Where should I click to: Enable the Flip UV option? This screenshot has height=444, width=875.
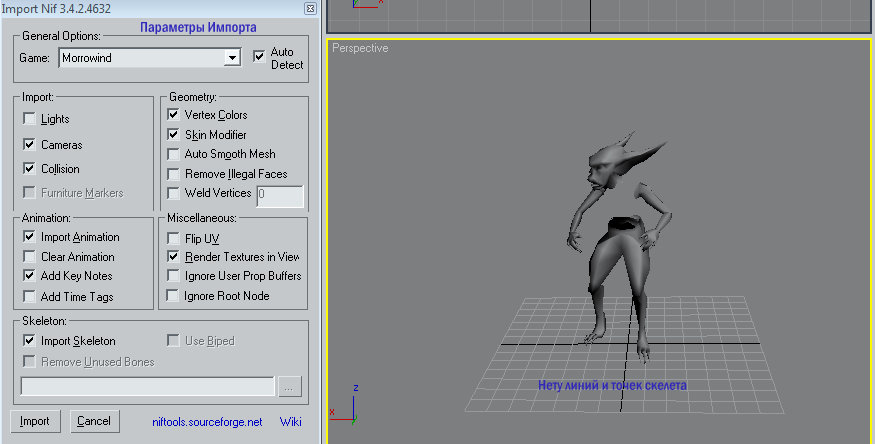(174, 239)
